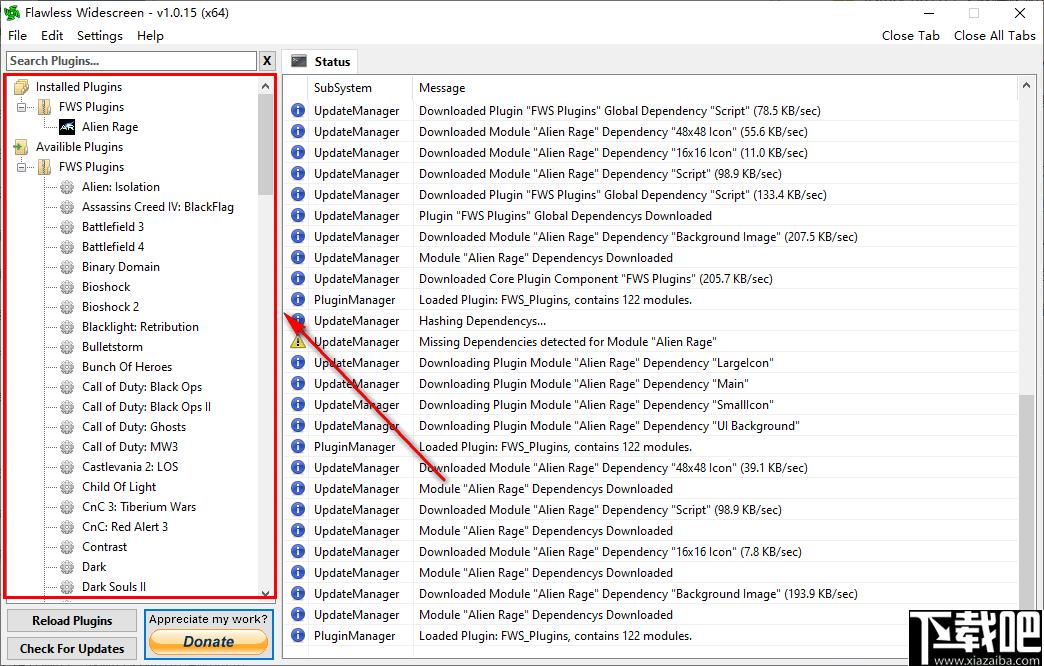Viewport: 1044px width, 666px height.
Task: Click info icon for the Dependency "Main" row
Action: pyautogui.click(x=298, y=384)
